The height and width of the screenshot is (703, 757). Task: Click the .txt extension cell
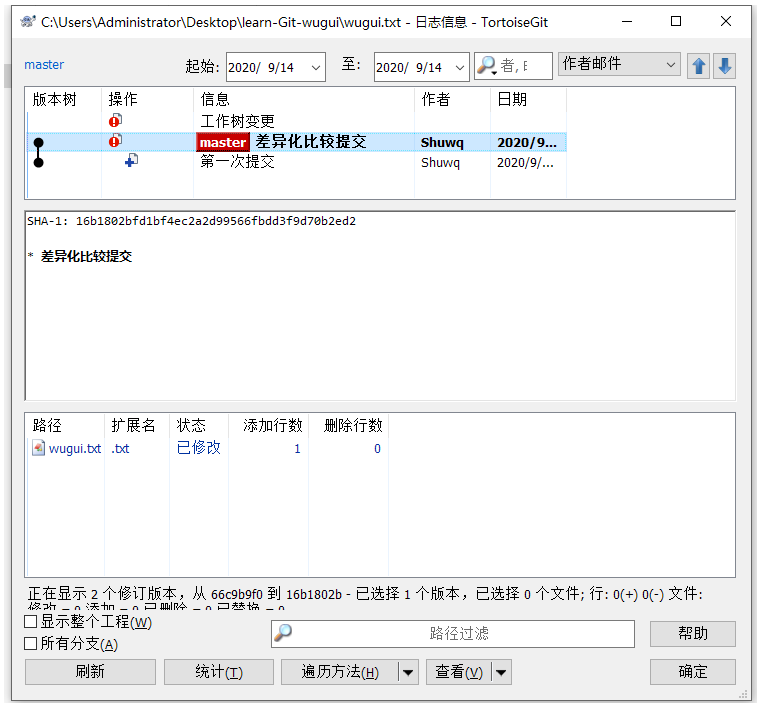pos(120,449)
